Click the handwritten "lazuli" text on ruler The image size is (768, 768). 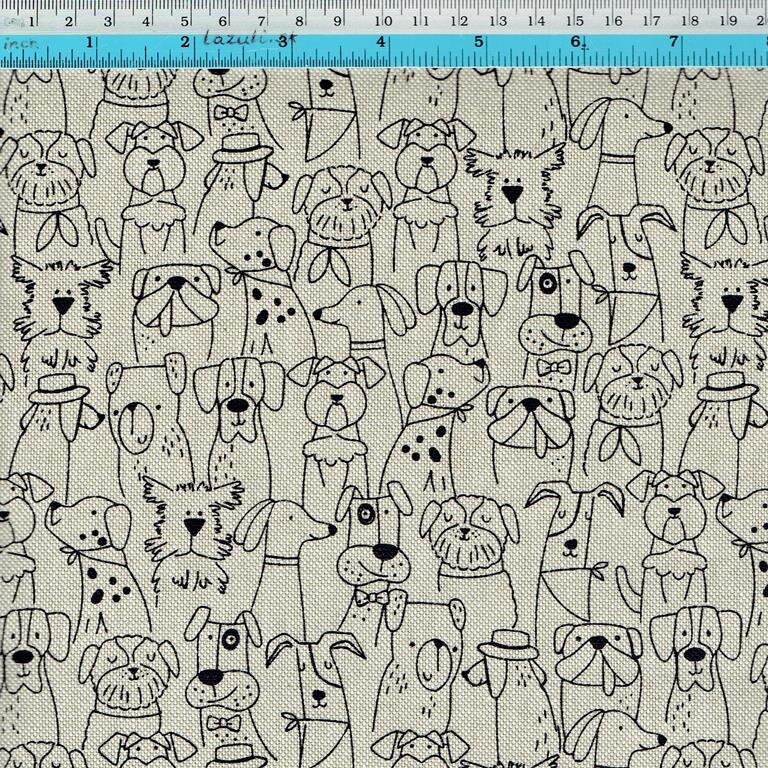(234, 38)
